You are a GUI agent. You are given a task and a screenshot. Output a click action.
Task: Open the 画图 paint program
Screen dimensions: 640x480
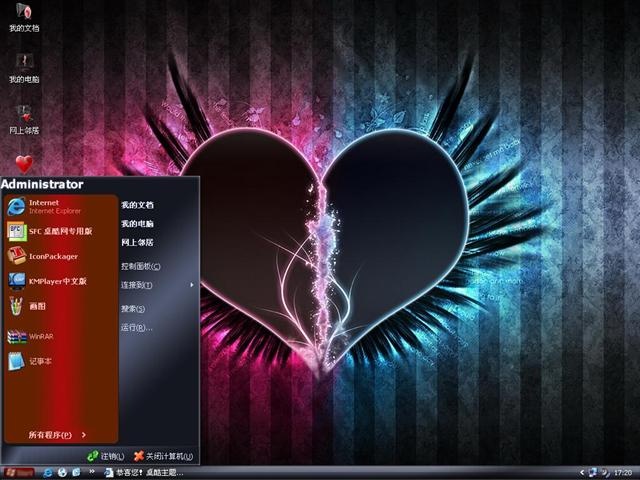coord(60,306)
